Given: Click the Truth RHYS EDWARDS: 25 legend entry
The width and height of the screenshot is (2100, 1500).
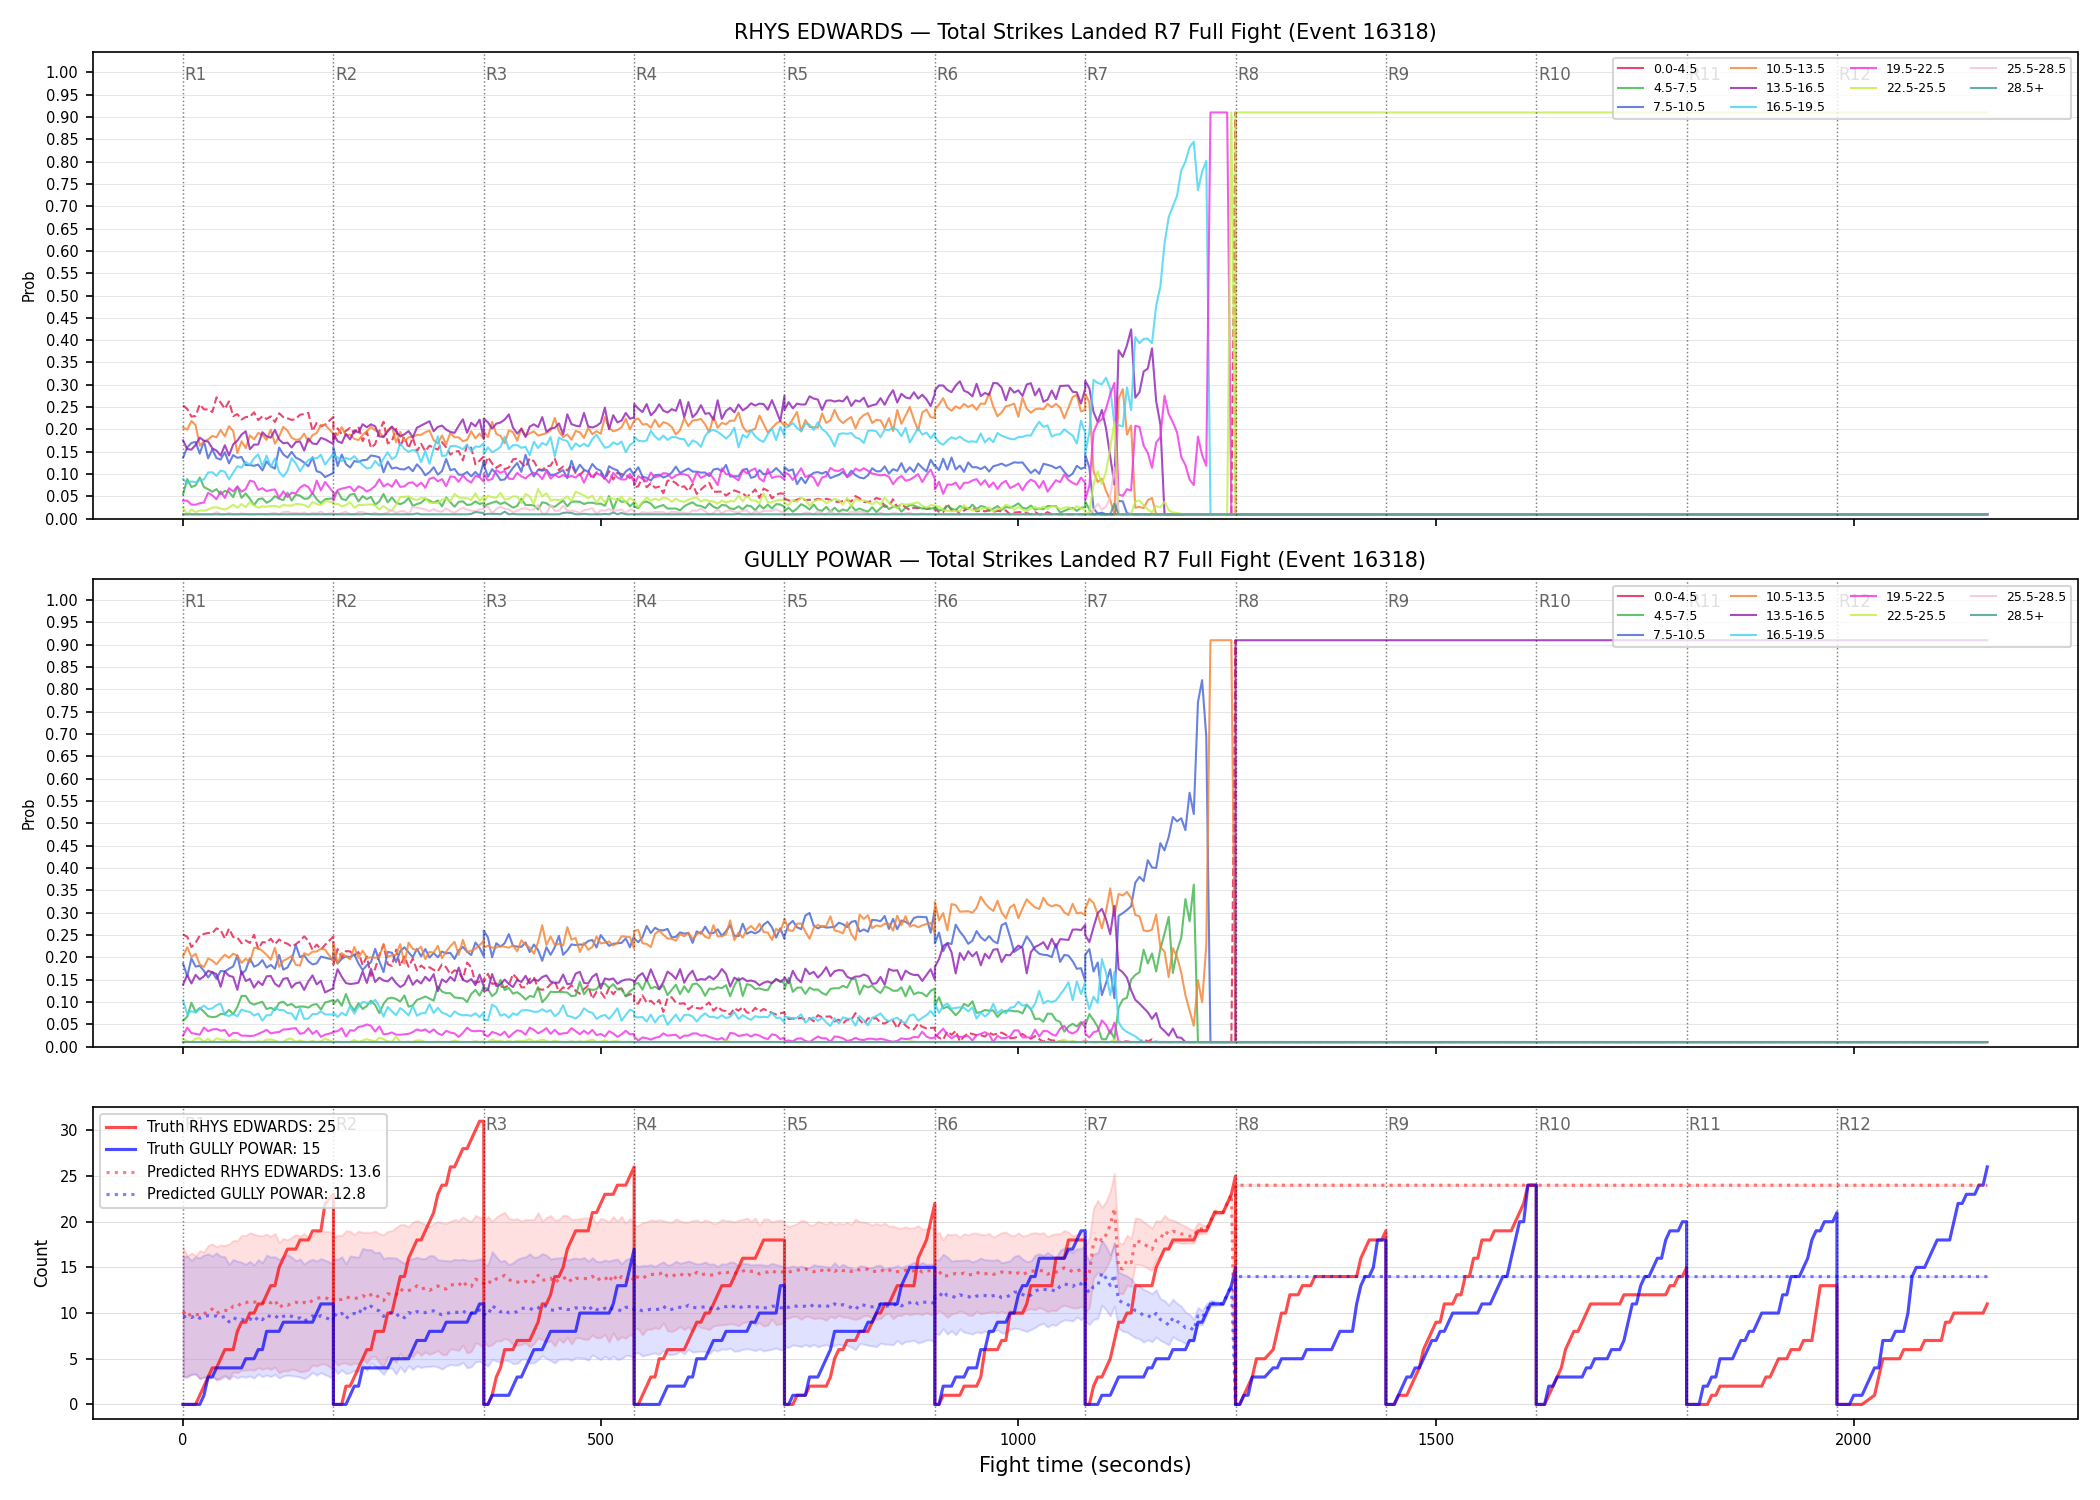Looking at the screenshot, I should (x=220, y=1127).
